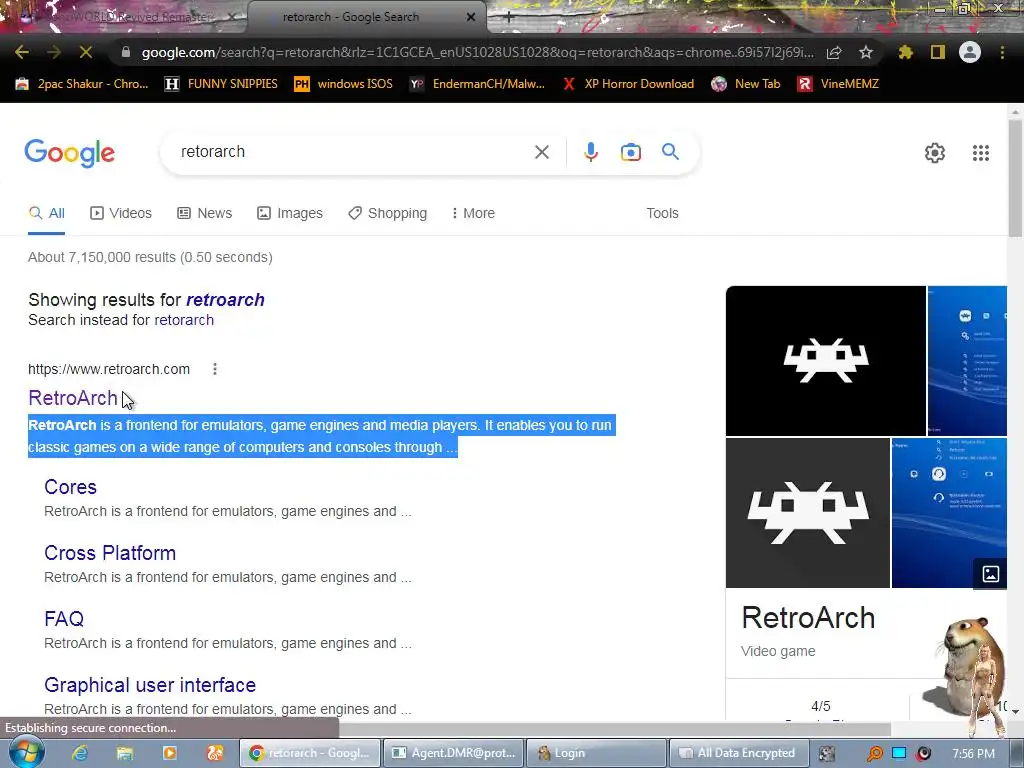Bookmark this page with the star icon

866,52
